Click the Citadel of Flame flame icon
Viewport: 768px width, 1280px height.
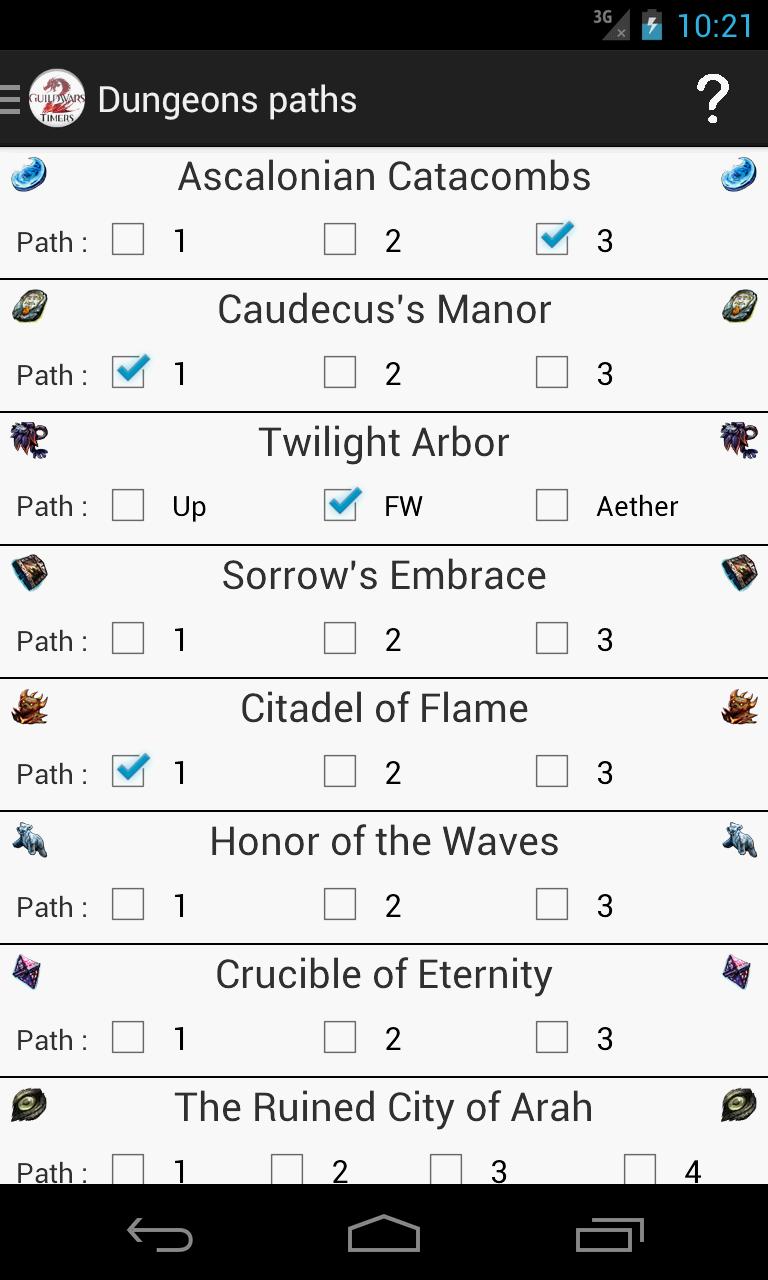point(30,706)
